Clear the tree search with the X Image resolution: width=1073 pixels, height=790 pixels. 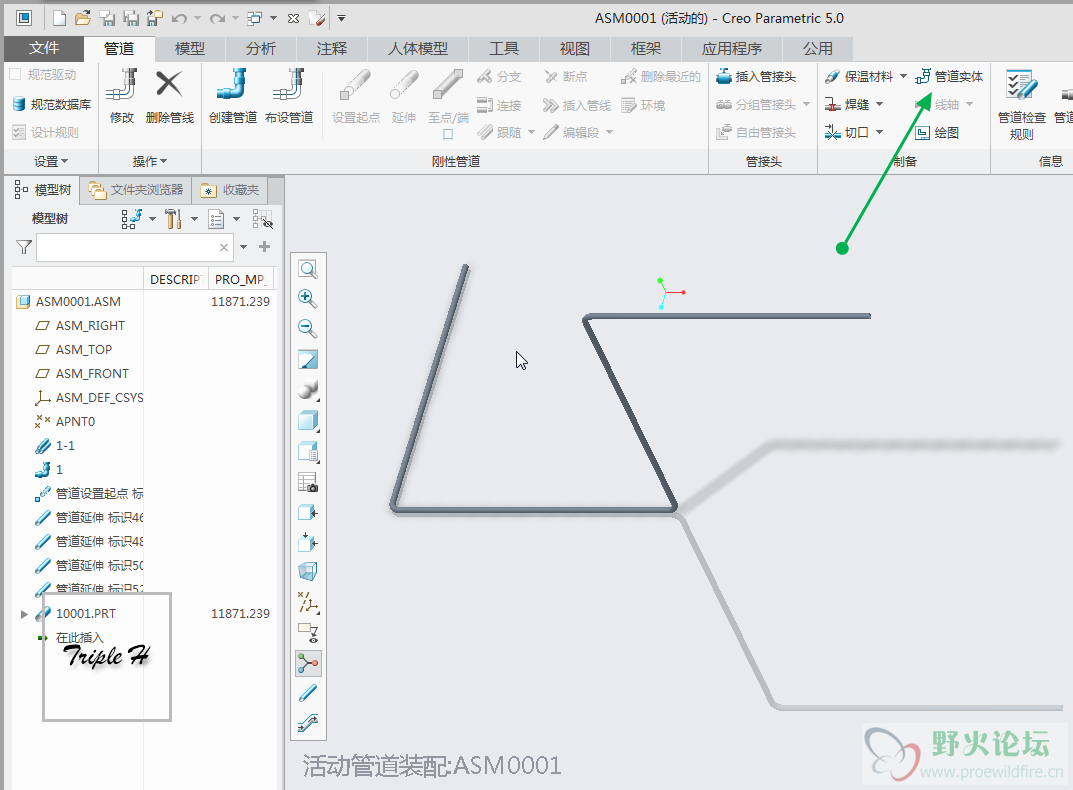(x=224, y=247)
